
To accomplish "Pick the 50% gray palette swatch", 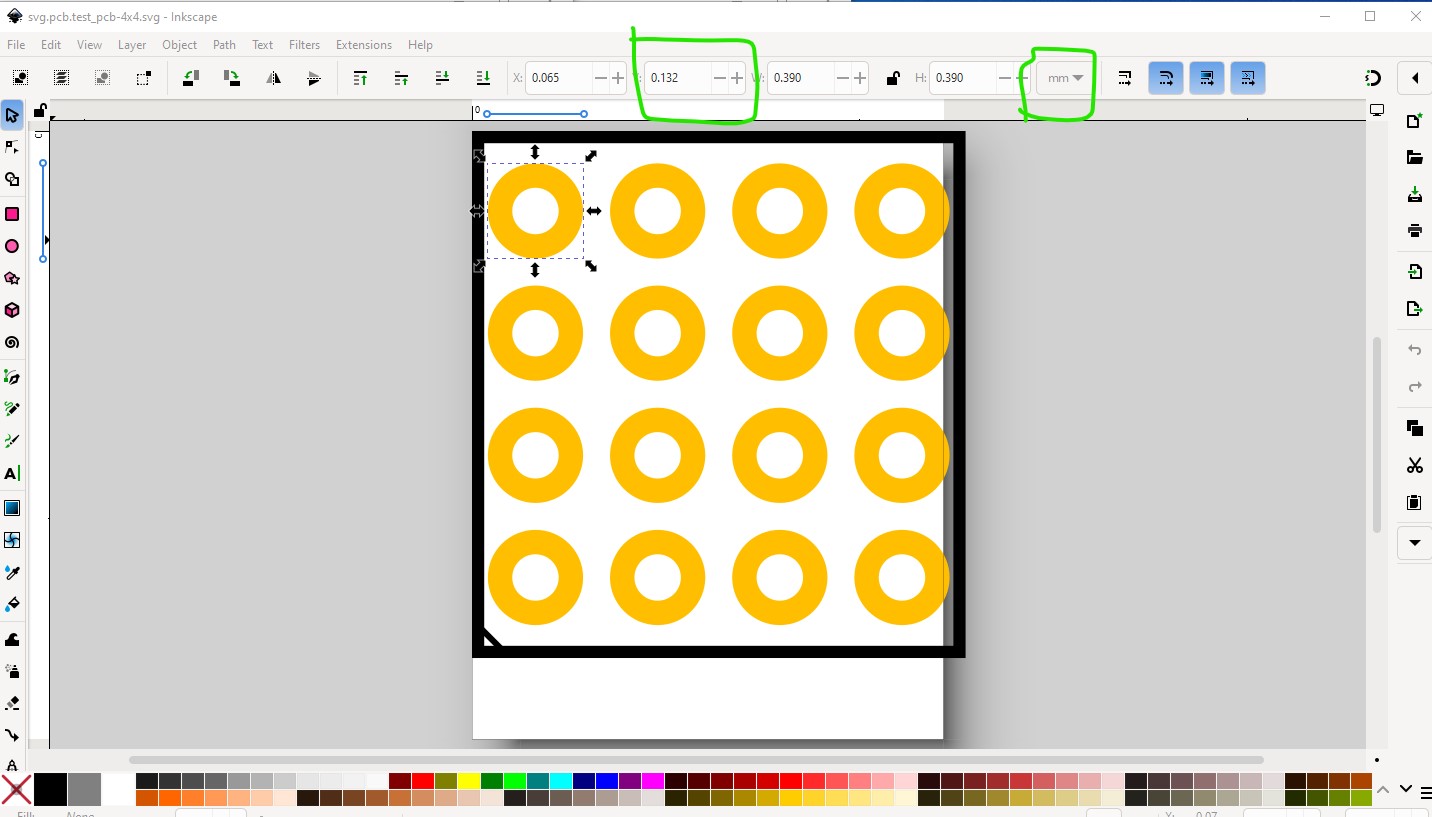I will pos(84,789).
